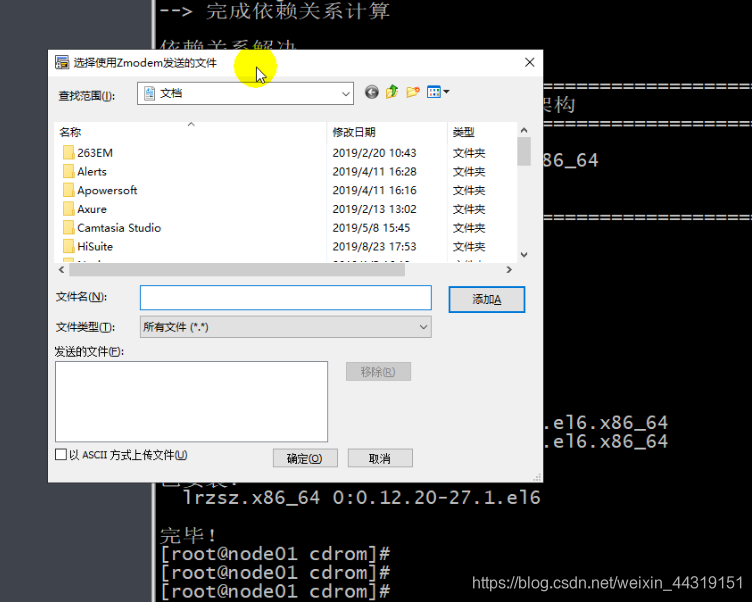Click the vertical scrollbar down arrow
752x602 pixels.
524,255
